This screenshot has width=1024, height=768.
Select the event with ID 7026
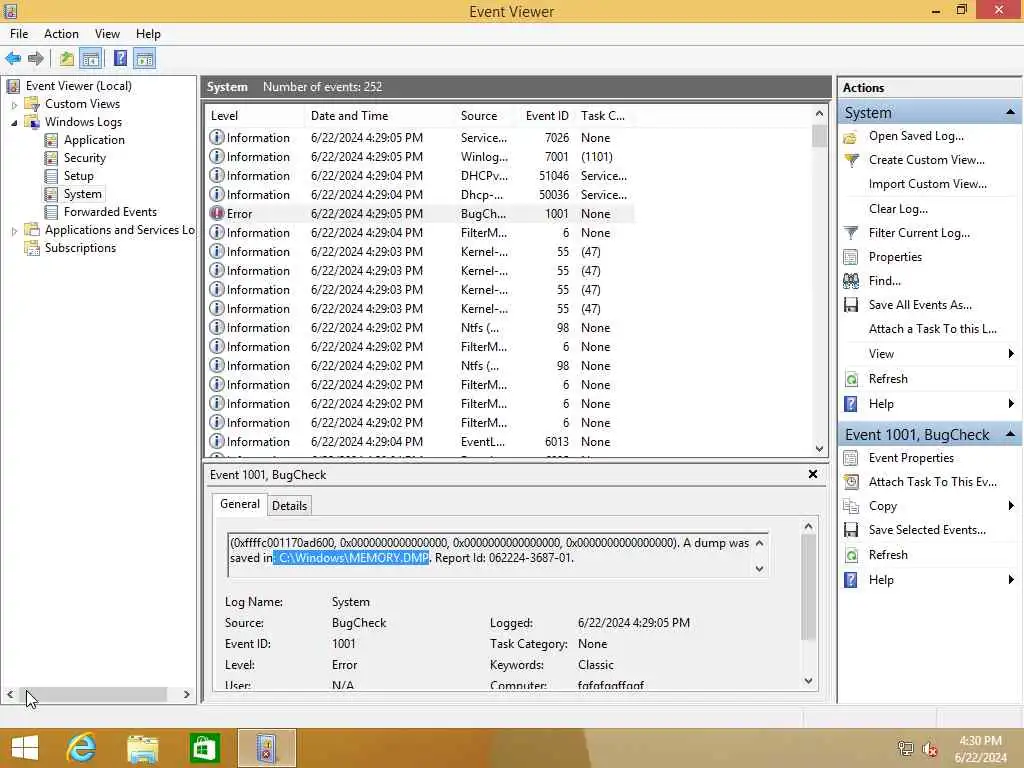point(418,138)
